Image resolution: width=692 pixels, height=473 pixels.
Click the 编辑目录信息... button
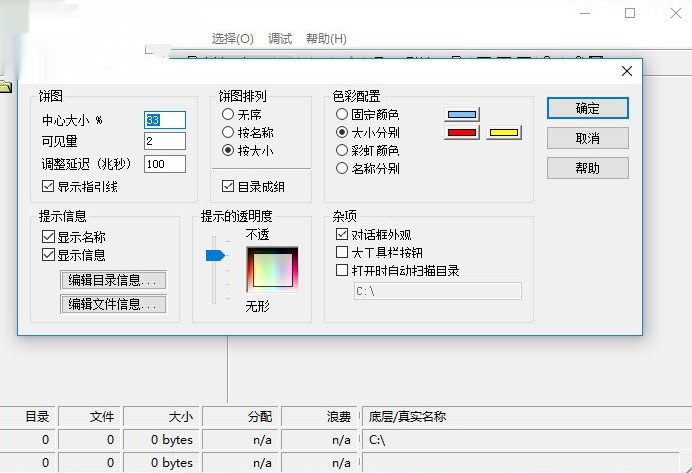(113, 280)
